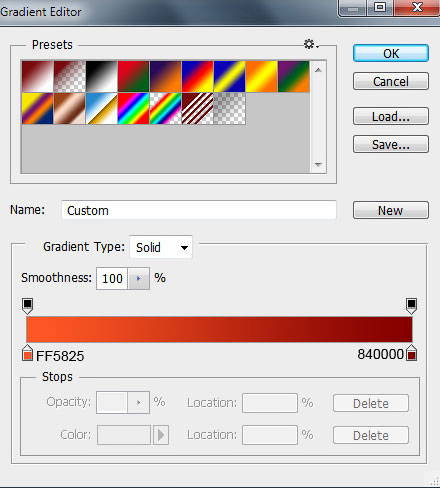Open the presets gear menu
This screenshot has width=440, height=488.
tap(311, 44)
